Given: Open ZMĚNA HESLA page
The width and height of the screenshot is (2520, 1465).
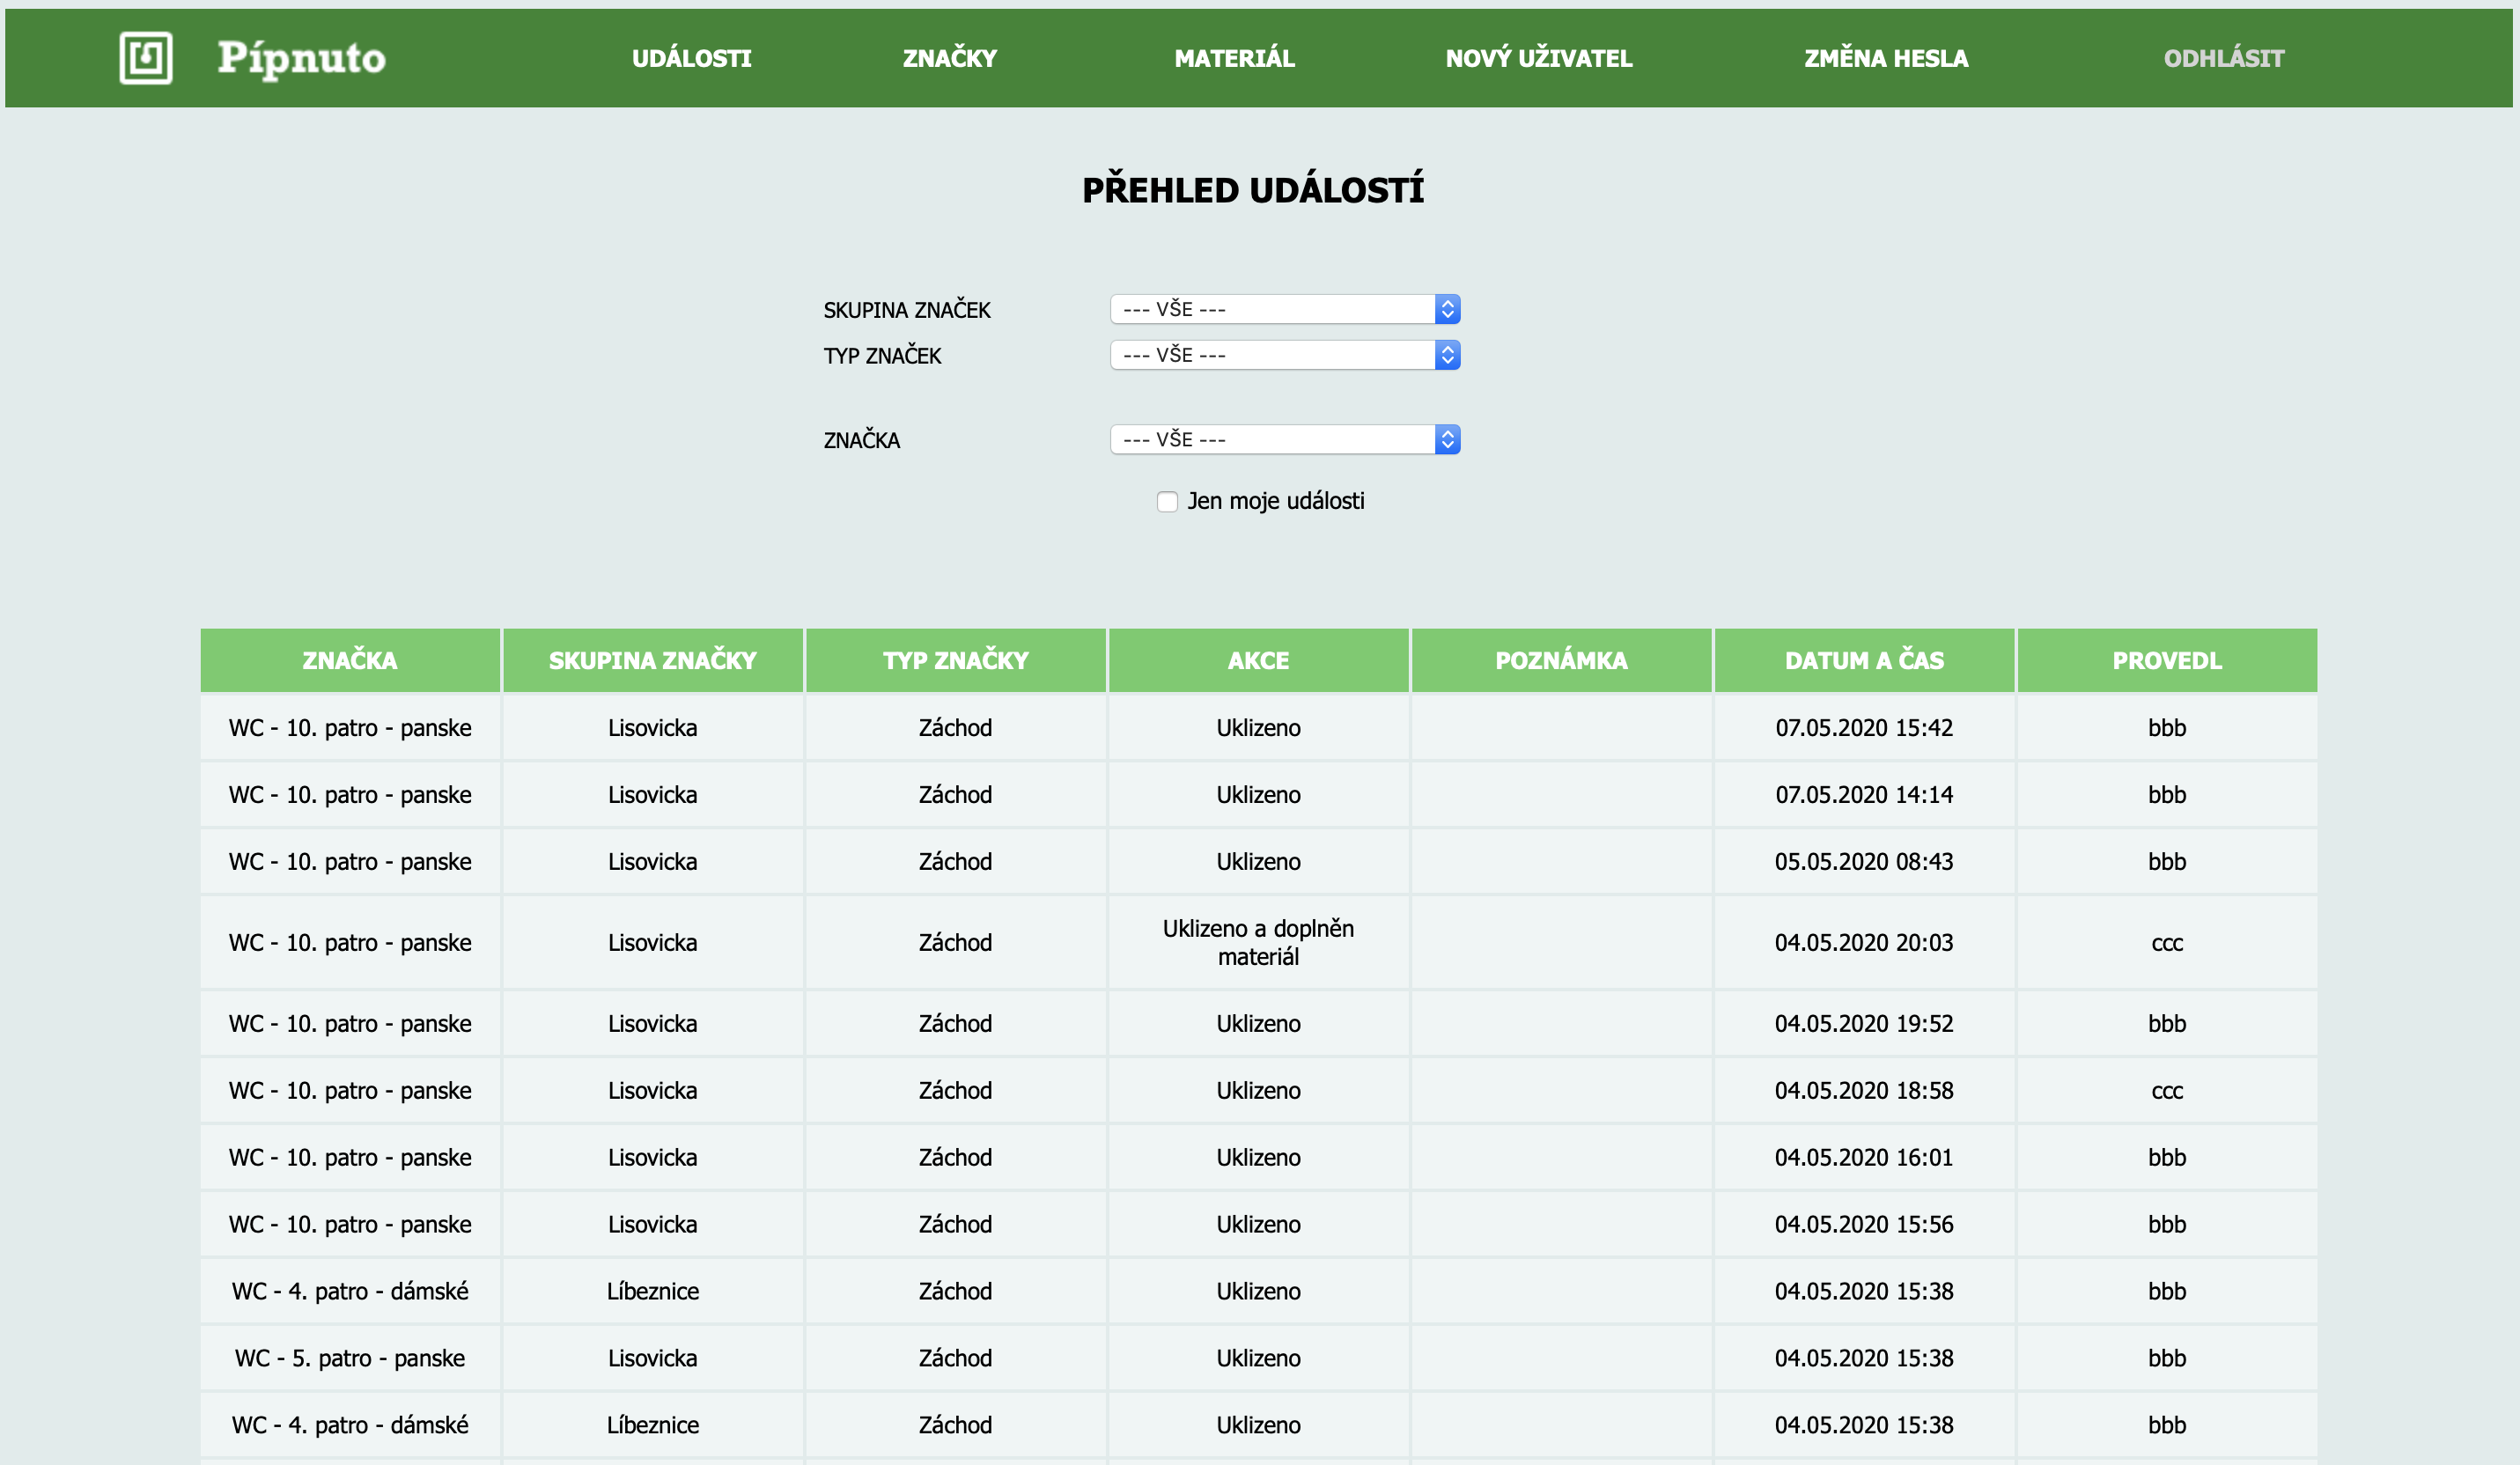Looking at the screenshot, I should [x=1885, y=59].
